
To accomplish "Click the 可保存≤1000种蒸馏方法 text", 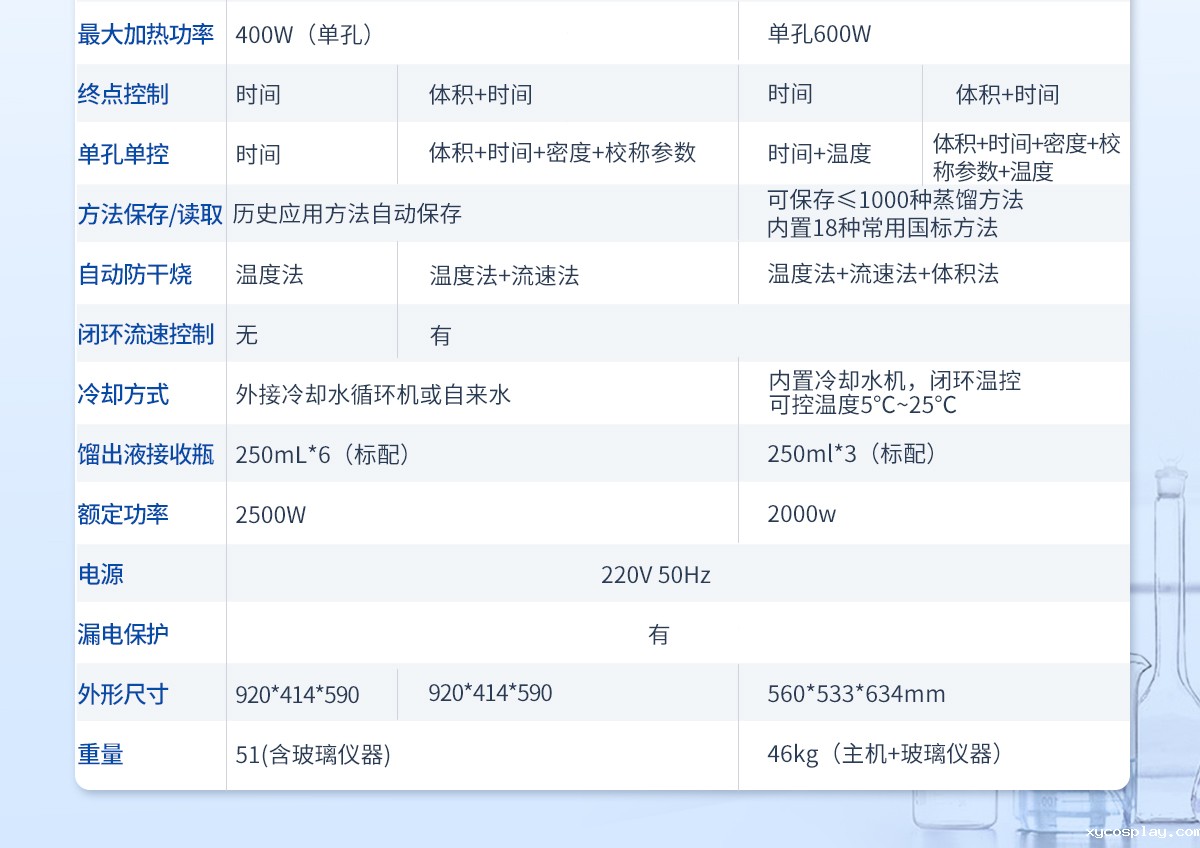I will (895, 200).
